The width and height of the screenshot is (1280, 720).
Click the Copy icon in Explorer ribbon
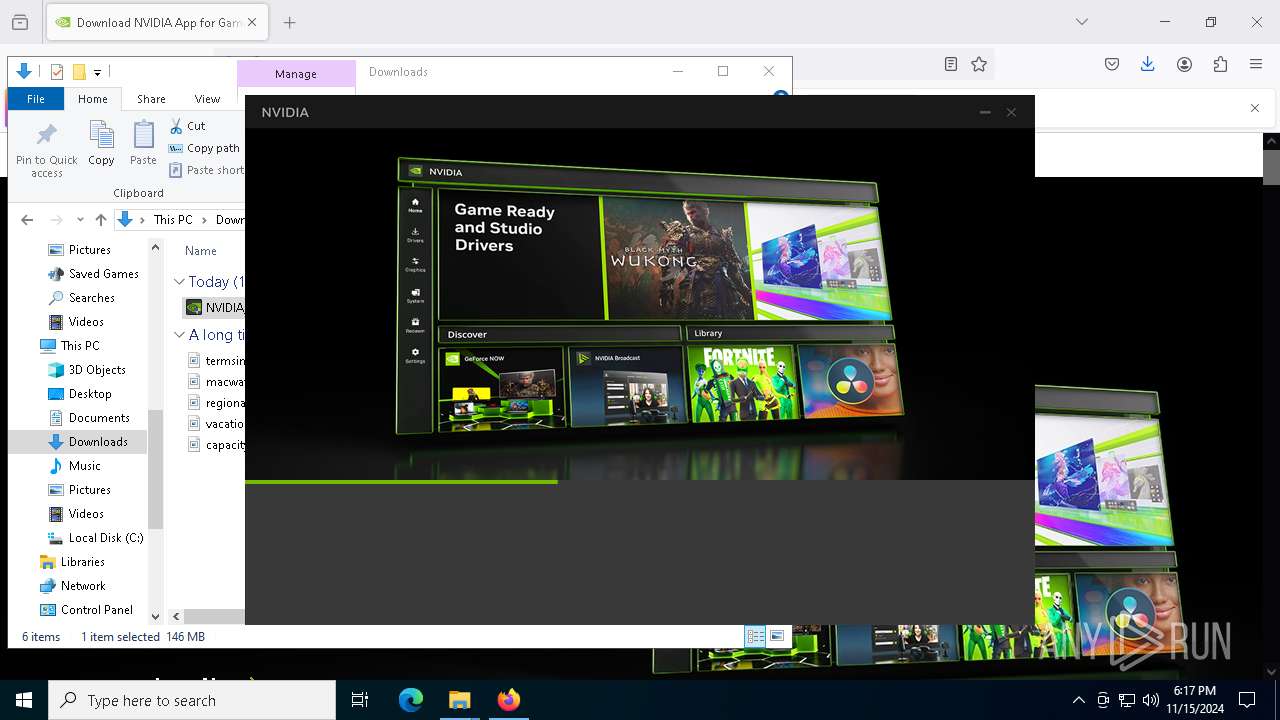(101, 143)
